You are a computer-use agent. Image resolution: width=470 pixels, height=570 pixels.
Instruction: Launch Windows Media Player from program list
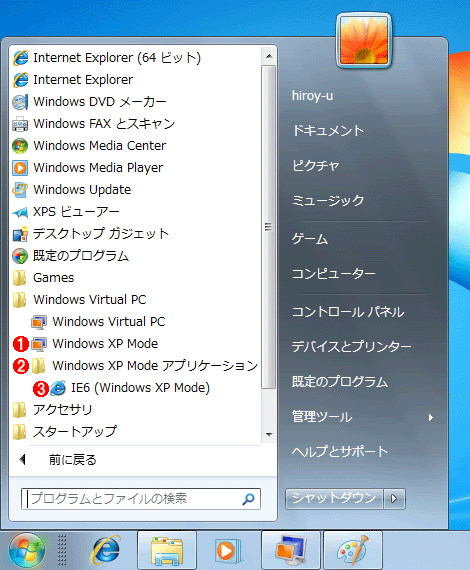pyautogui.click(x=88, y=168)
